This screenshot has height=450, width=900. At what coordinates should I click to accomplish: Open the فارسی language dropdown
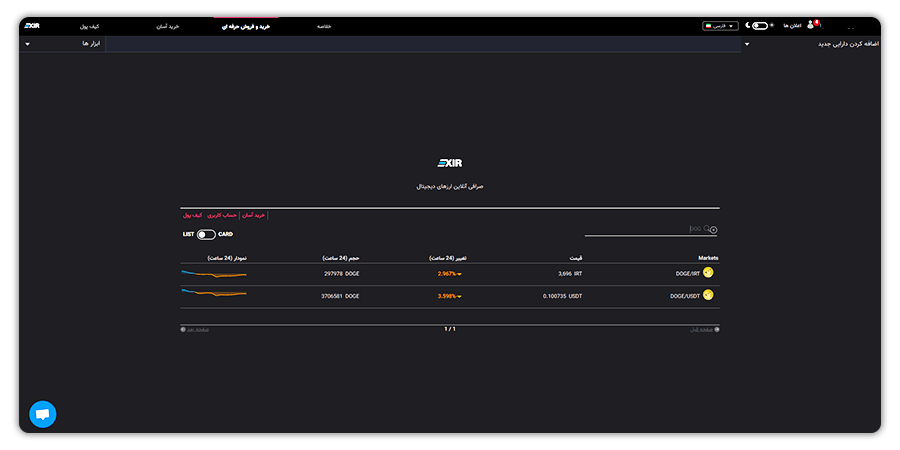click(x=720, y=26)
